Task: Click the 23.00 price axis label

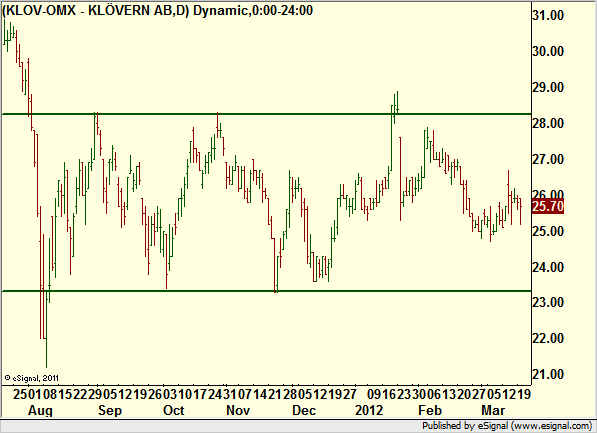Action: pos(548,302)
